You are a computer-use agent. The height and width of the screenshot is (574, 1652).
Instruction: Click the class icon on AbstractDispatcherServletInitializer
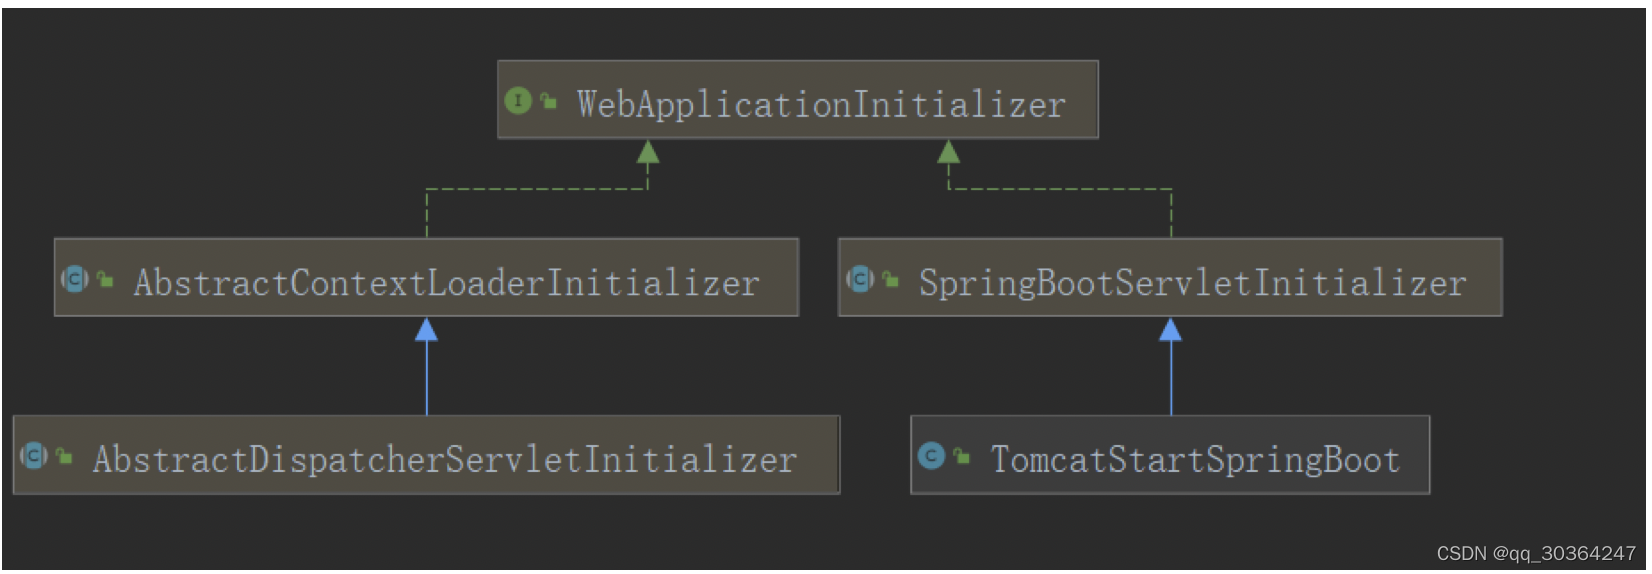(34, 456)
